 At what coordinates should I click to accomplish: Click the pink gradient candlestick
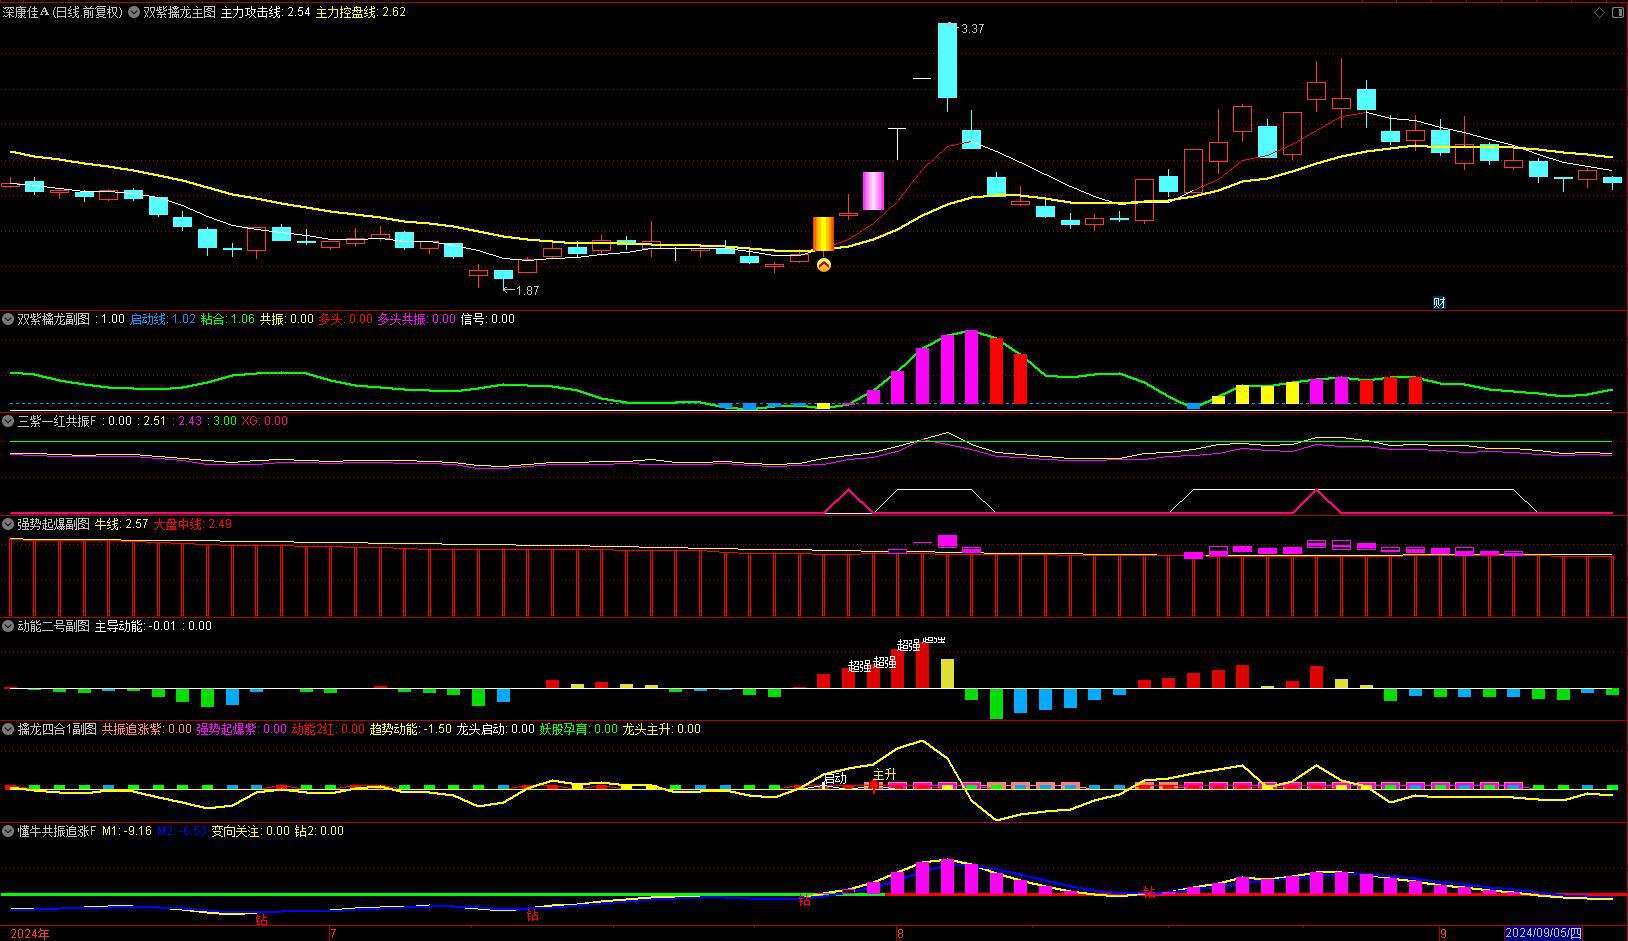(873, 191)
